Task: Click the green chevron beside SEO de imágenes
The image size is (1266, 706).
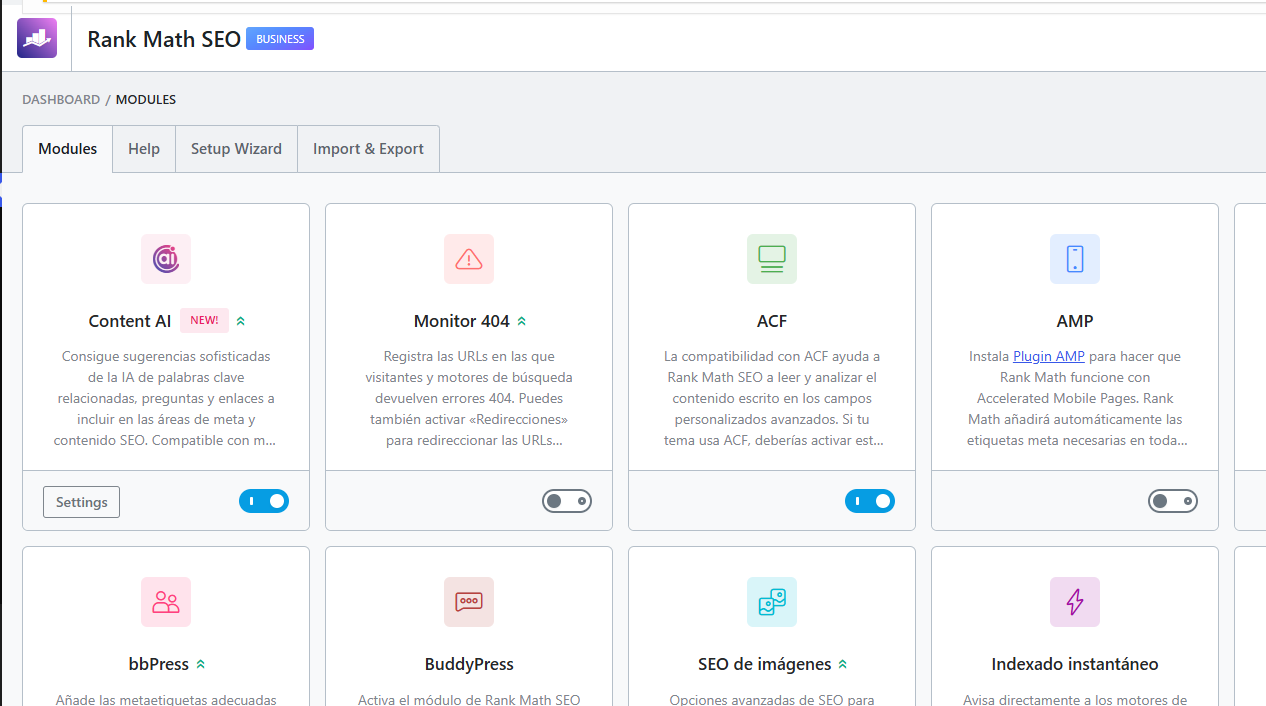Action: pos(843,665)
